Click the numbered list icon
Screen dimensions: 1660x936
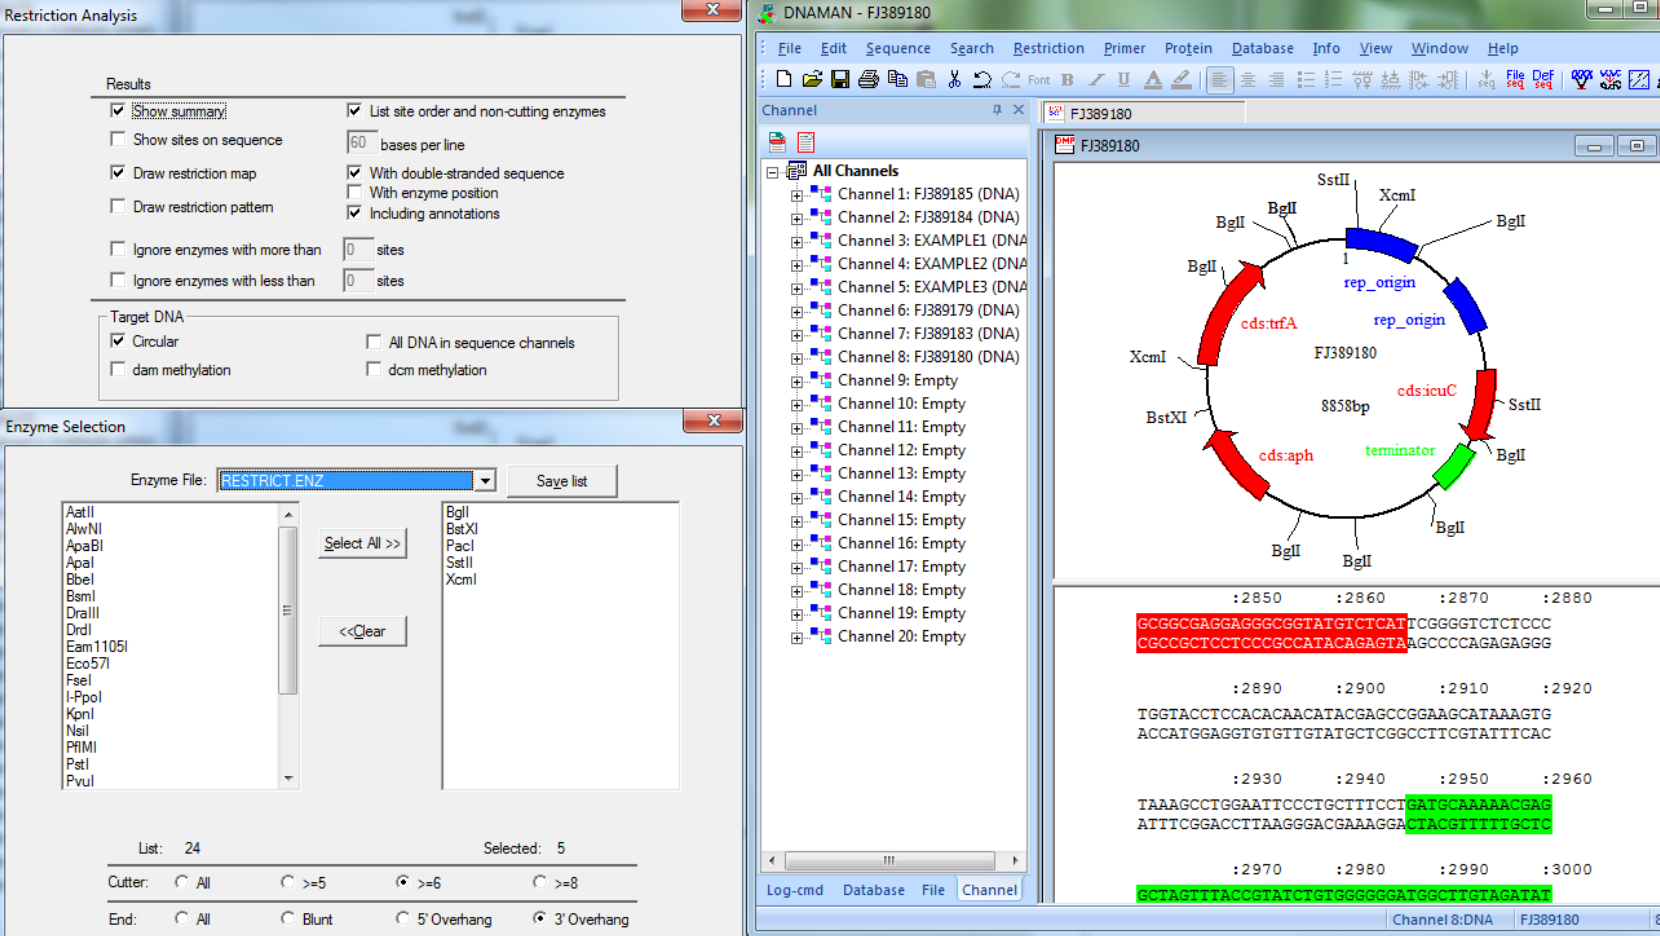click(x=1333, y=79)
